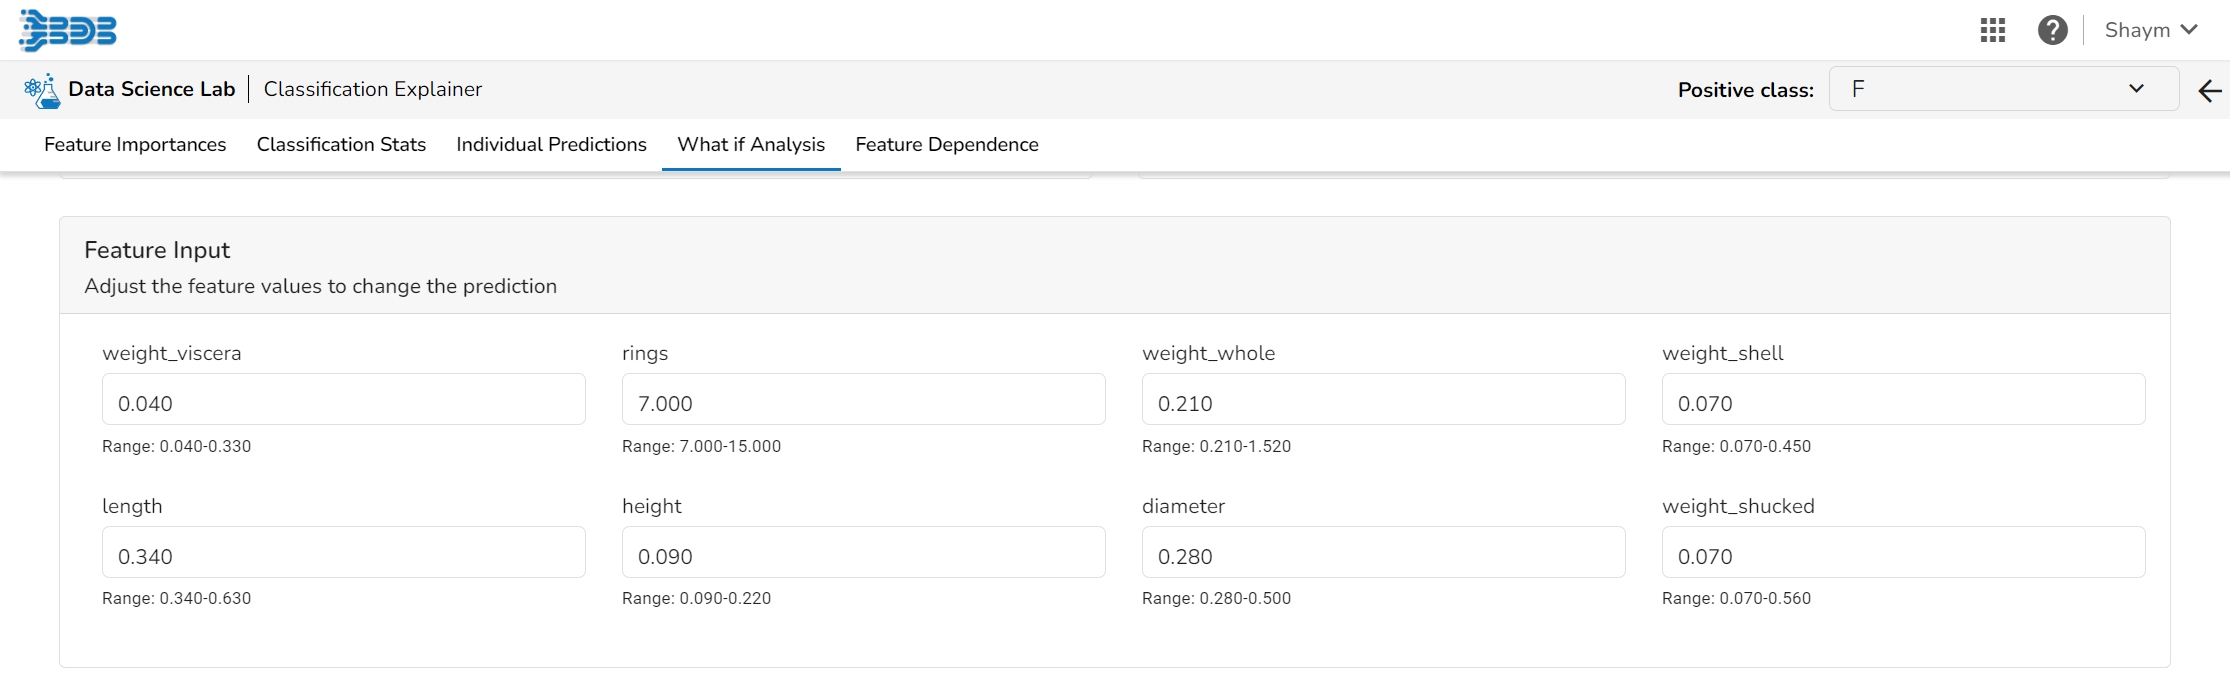This screenshot has height=697, width=2230.
Task: Click the weight_viscera input field
Action: click(343, 400)
